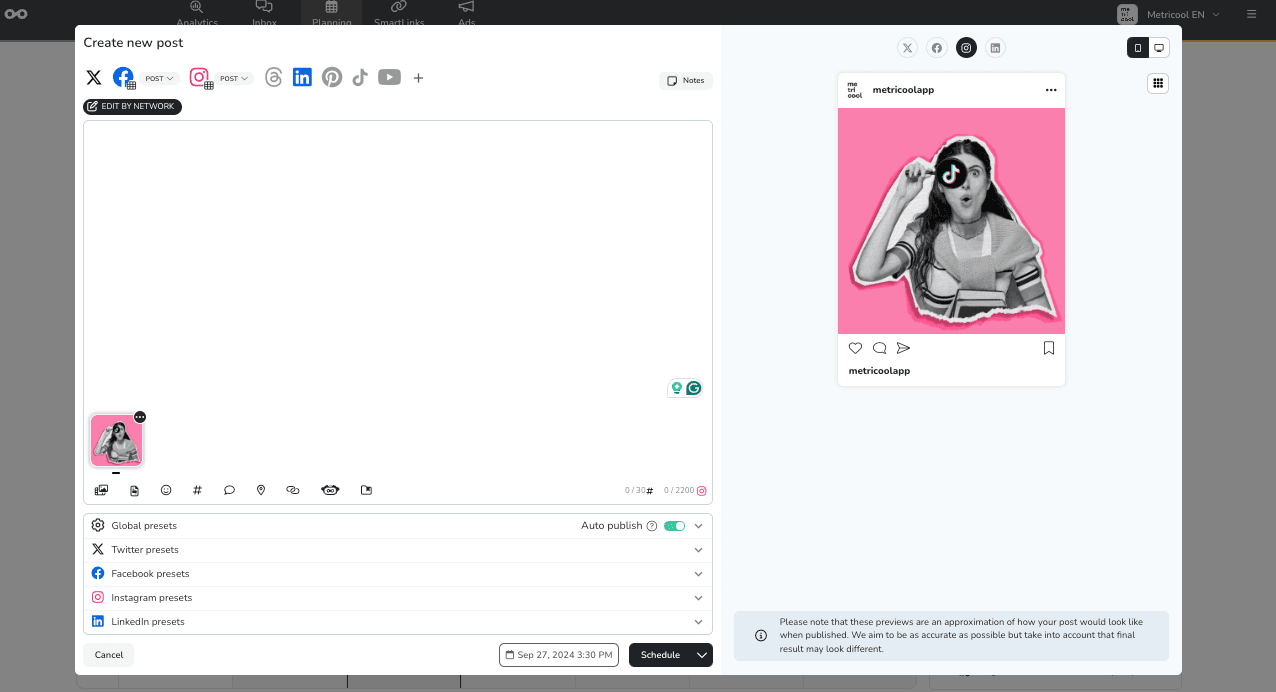Click the Grammarly icon near the editor
The image size is (1276, 692).
point(694,387)
